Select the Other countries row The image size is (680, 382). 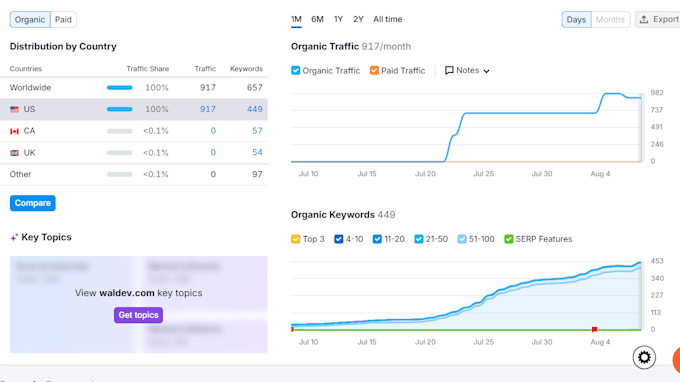134,174
